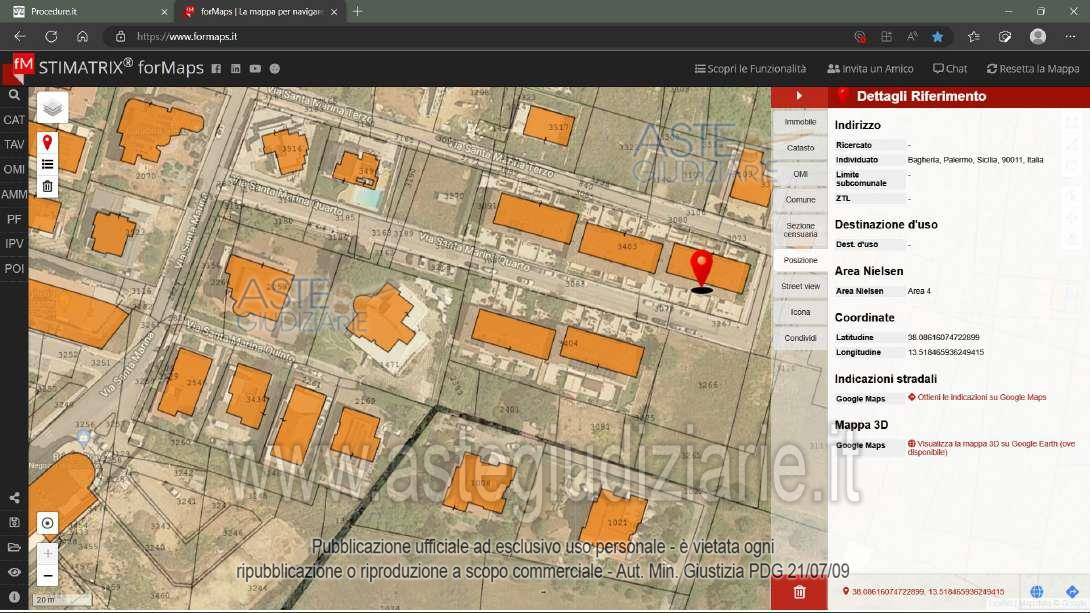Expand the CAT sidebar section
Viewport: 1090px width, 613px height.
(14, 120)
